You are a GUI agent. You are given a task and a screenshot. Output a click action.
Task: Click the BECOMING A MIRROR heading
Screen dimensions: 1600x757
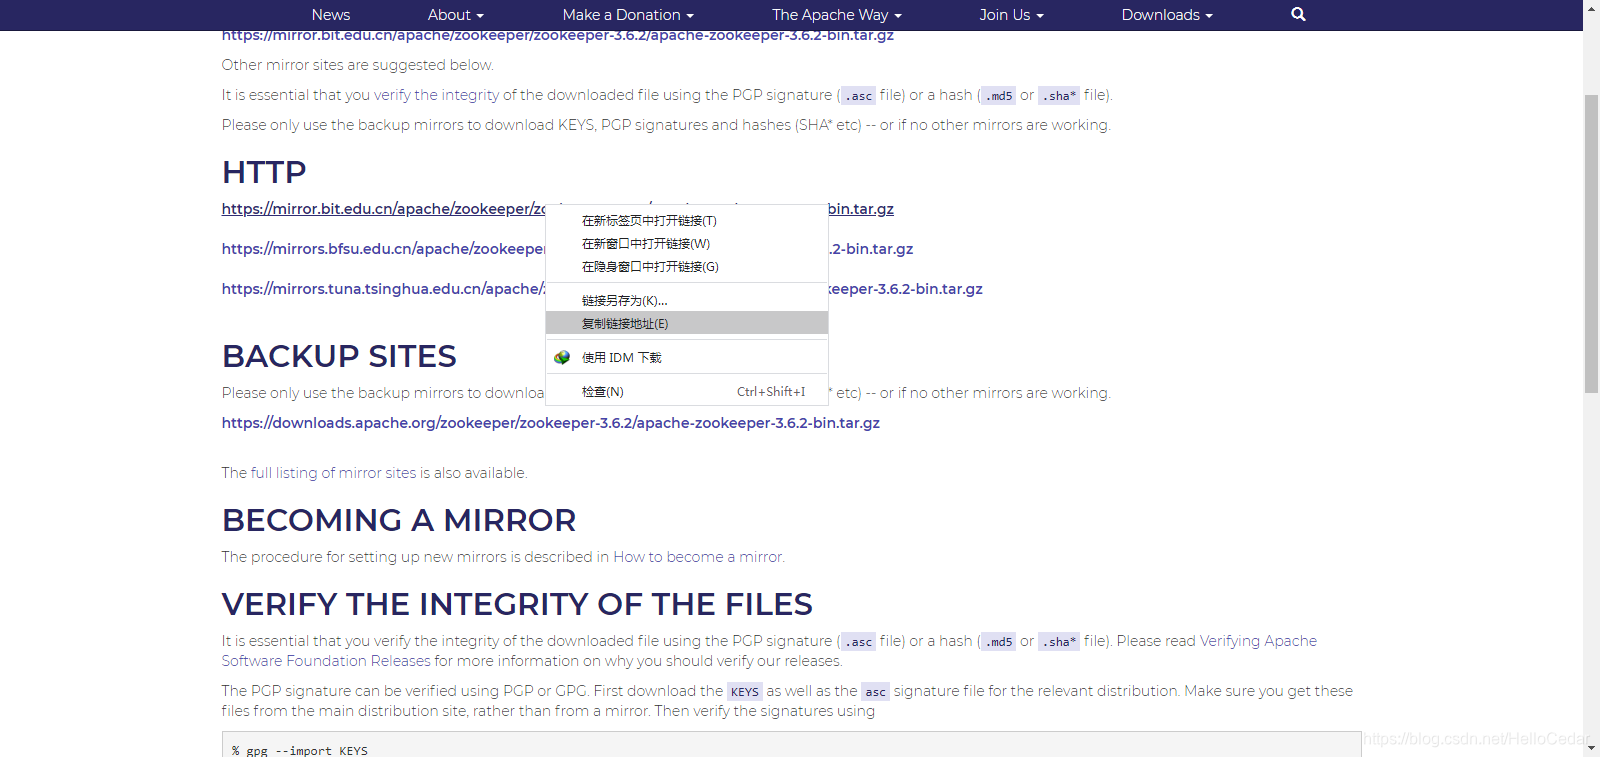(399, 520)
